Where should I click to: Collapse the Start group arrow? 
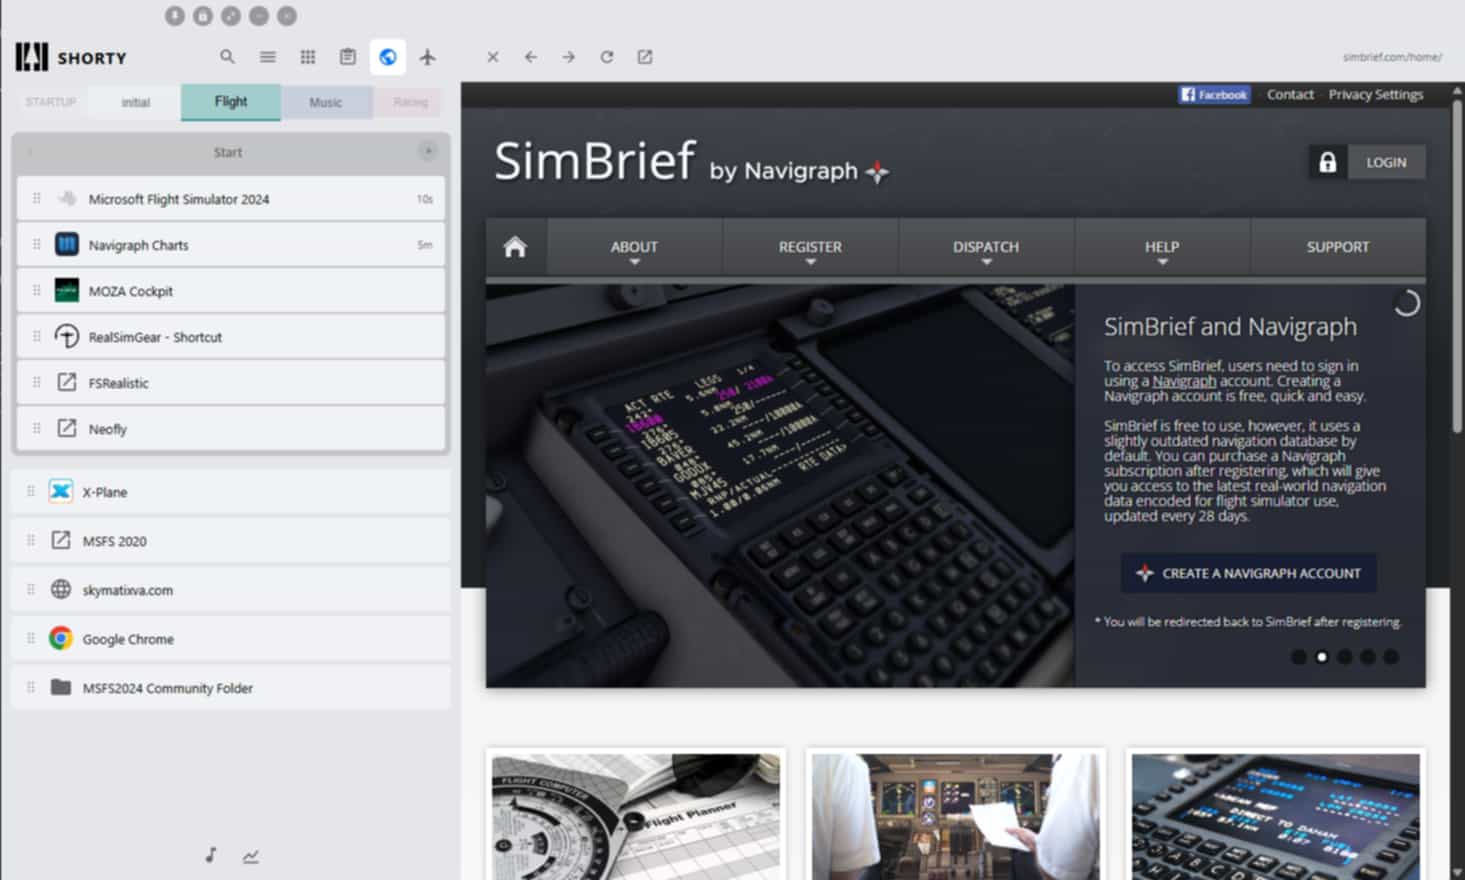pos(30,152)
